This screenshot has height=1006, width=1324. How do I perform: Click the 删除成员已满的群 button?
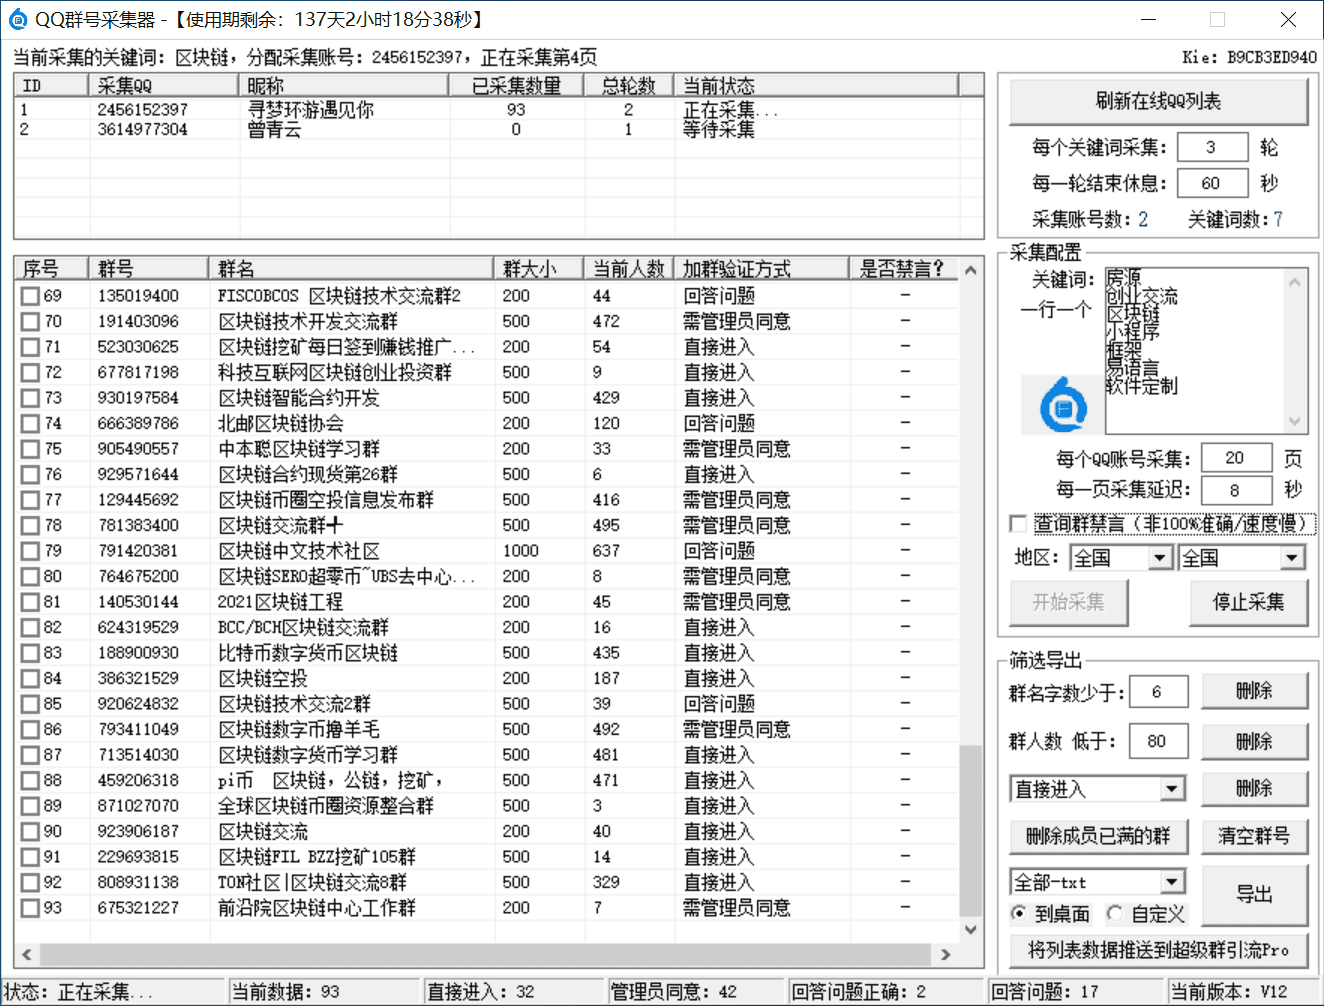(x=1098, y=836)
